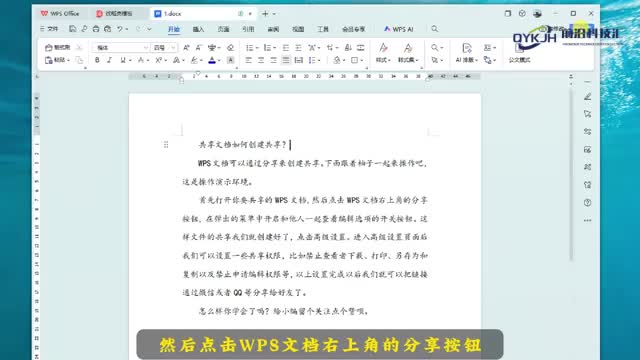The width and height of the screenshot is (640, 360).
Task: Switch to References tab
Action: click(x=248, y=29)
